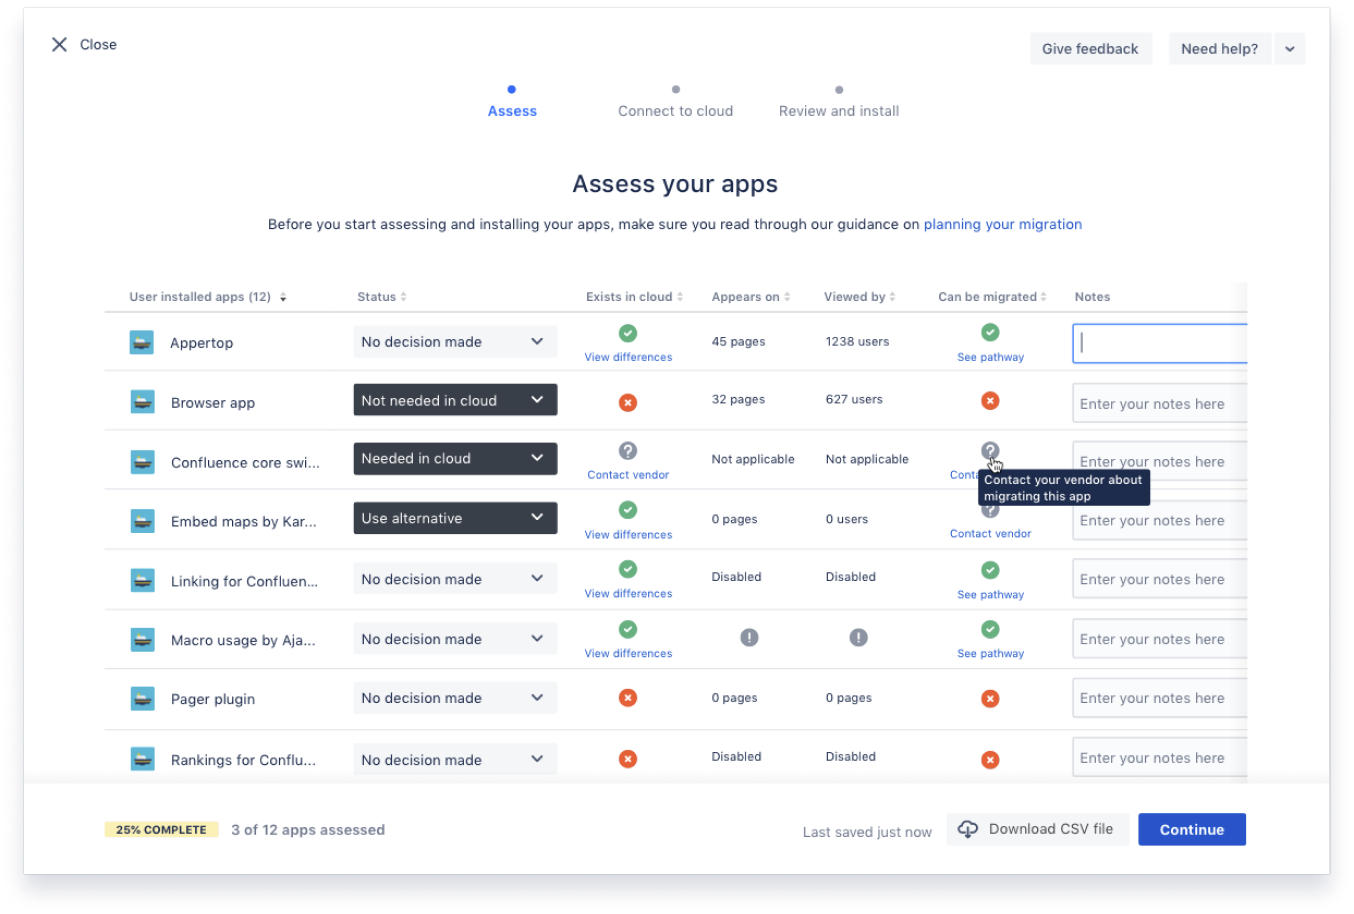Sort by Status column header
1354x914 pixels.
tap(382, 297)
